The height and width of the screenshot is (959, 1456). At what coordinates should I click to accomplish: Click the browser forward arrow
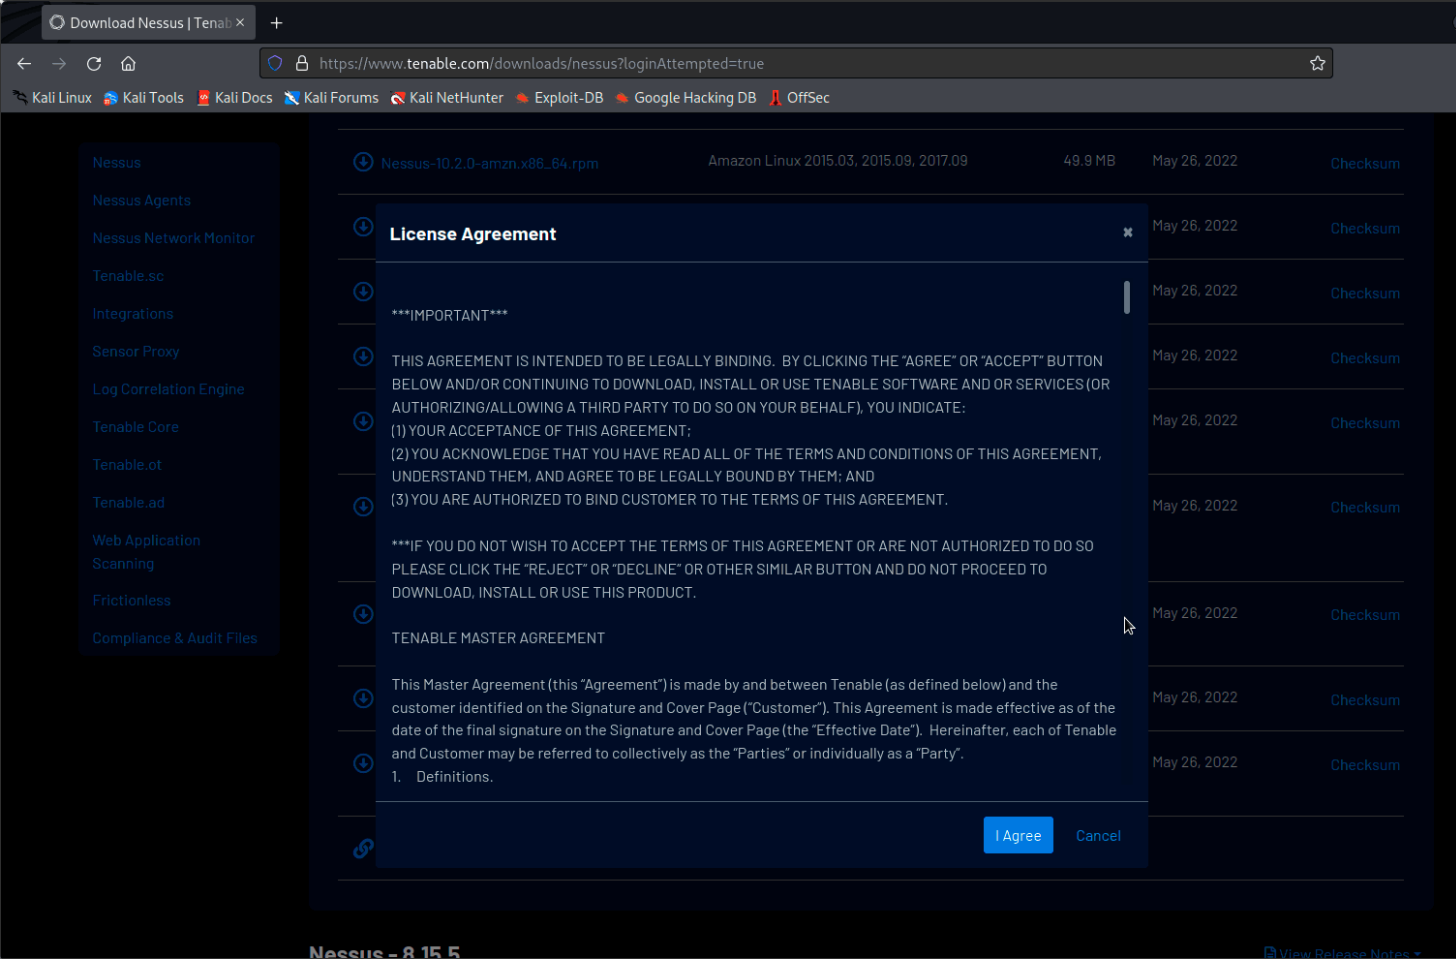pyautogui.click(x=59, y=63)
